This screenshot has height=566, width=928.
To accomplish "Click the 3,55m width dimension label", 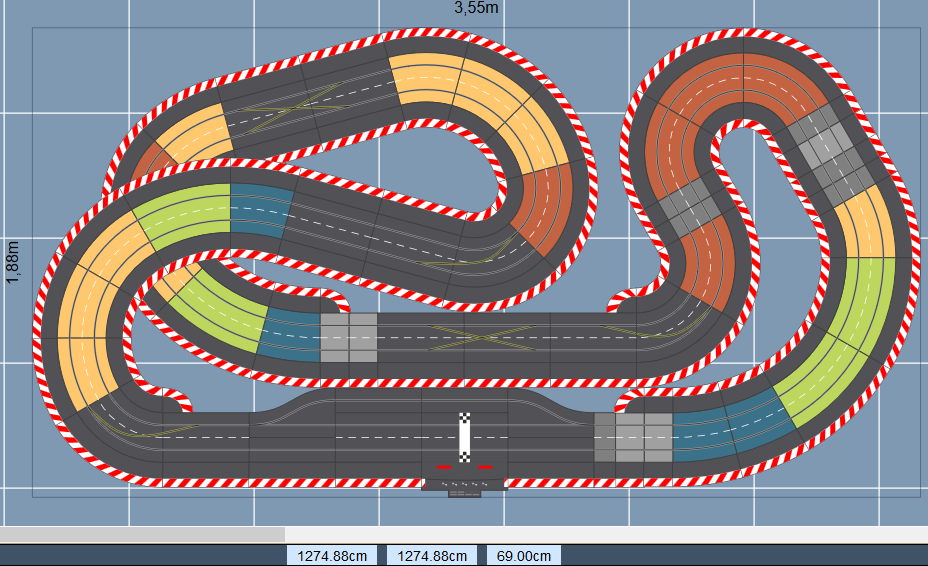I will [x=476, y=8].
